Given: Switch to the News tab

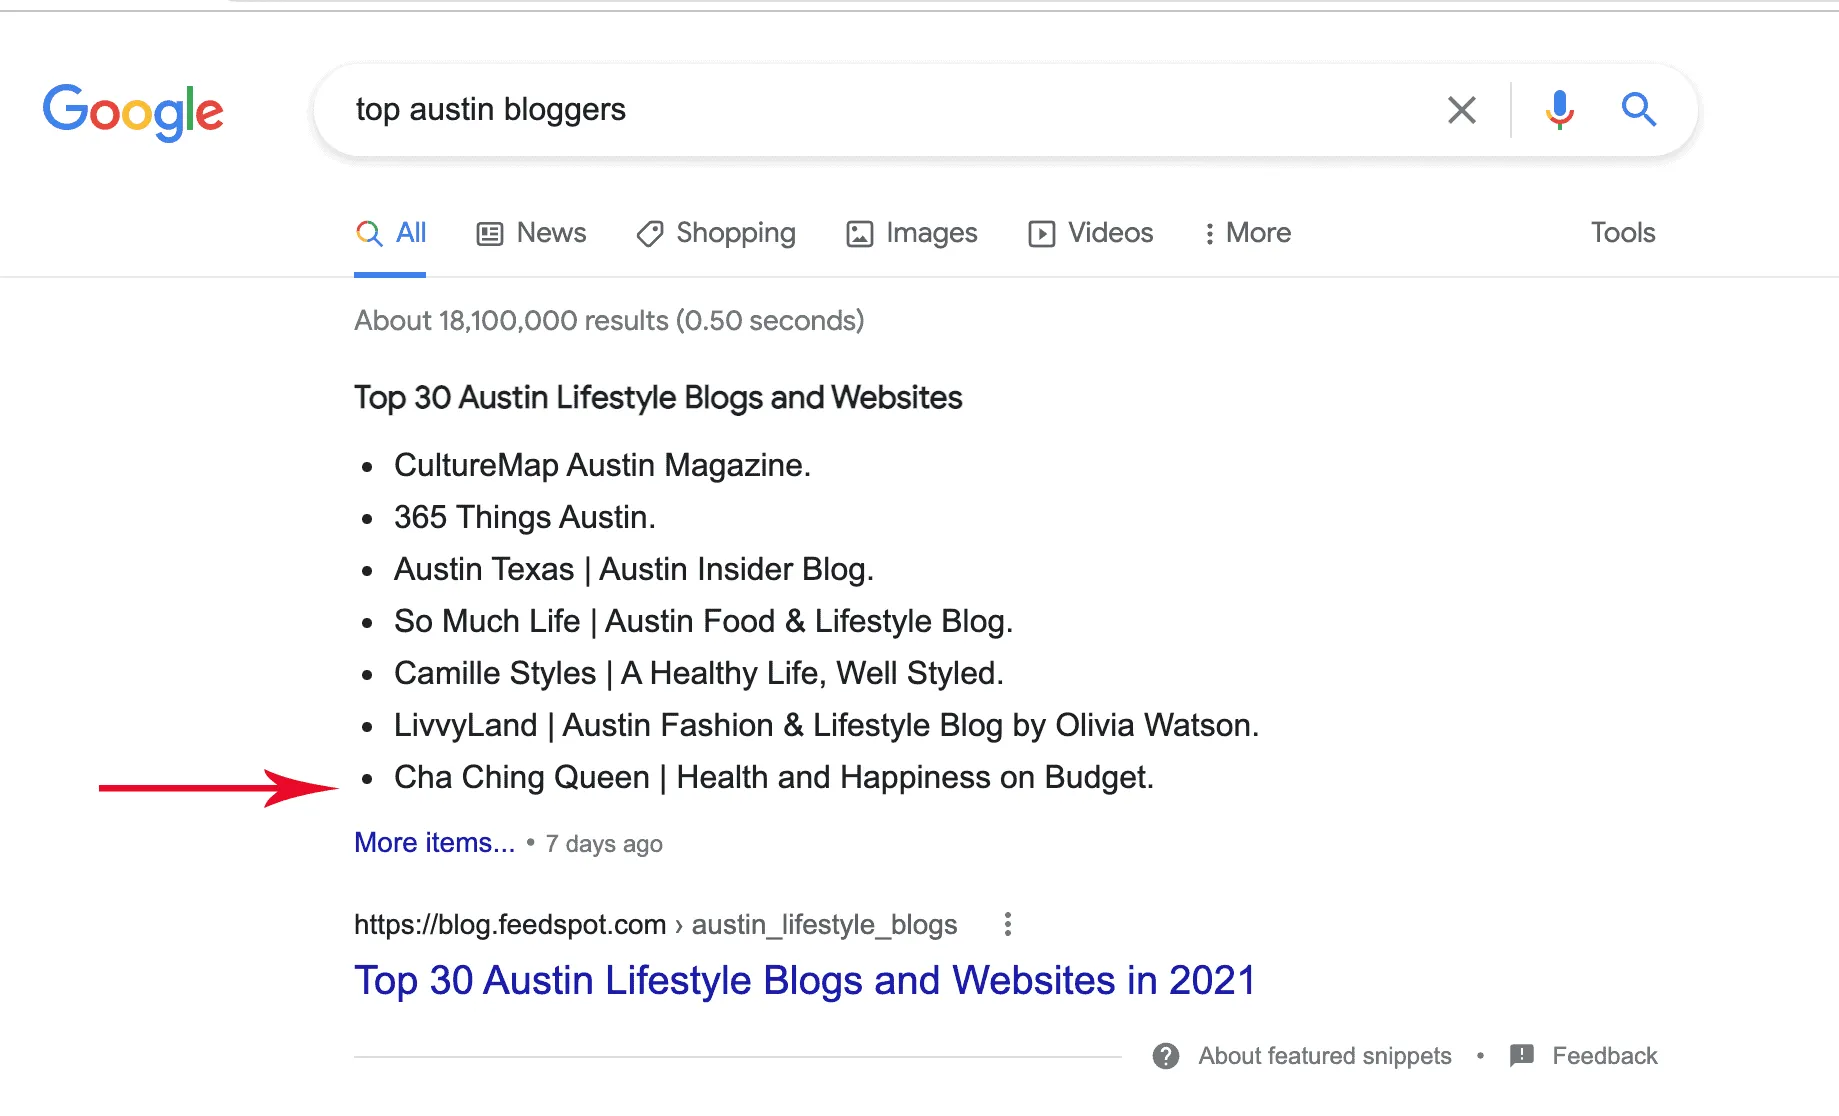Looking at the screenshot, I should (x=531, y=233).
